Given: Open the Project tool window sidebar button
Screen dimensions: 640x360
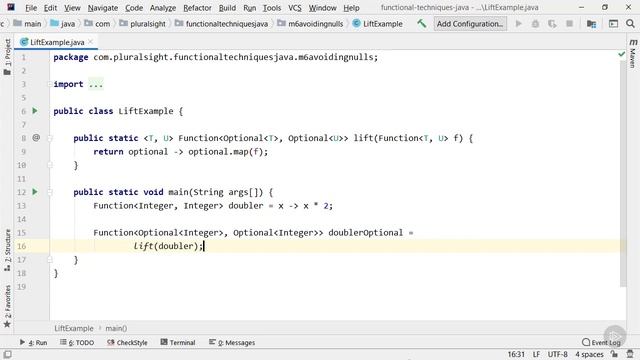Looking at the screenshot, I should pos(7,56).
